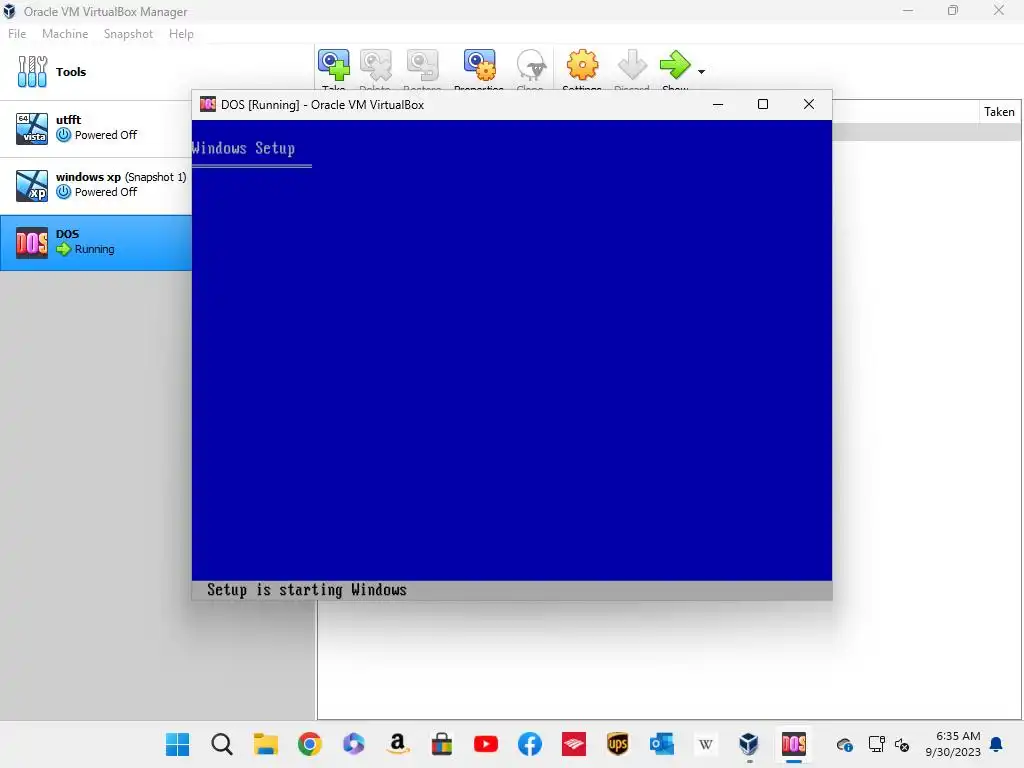Open the Windows Start menu
Image resolution: width=1024 pixels, height=768 pixels.
pos(177,744)
